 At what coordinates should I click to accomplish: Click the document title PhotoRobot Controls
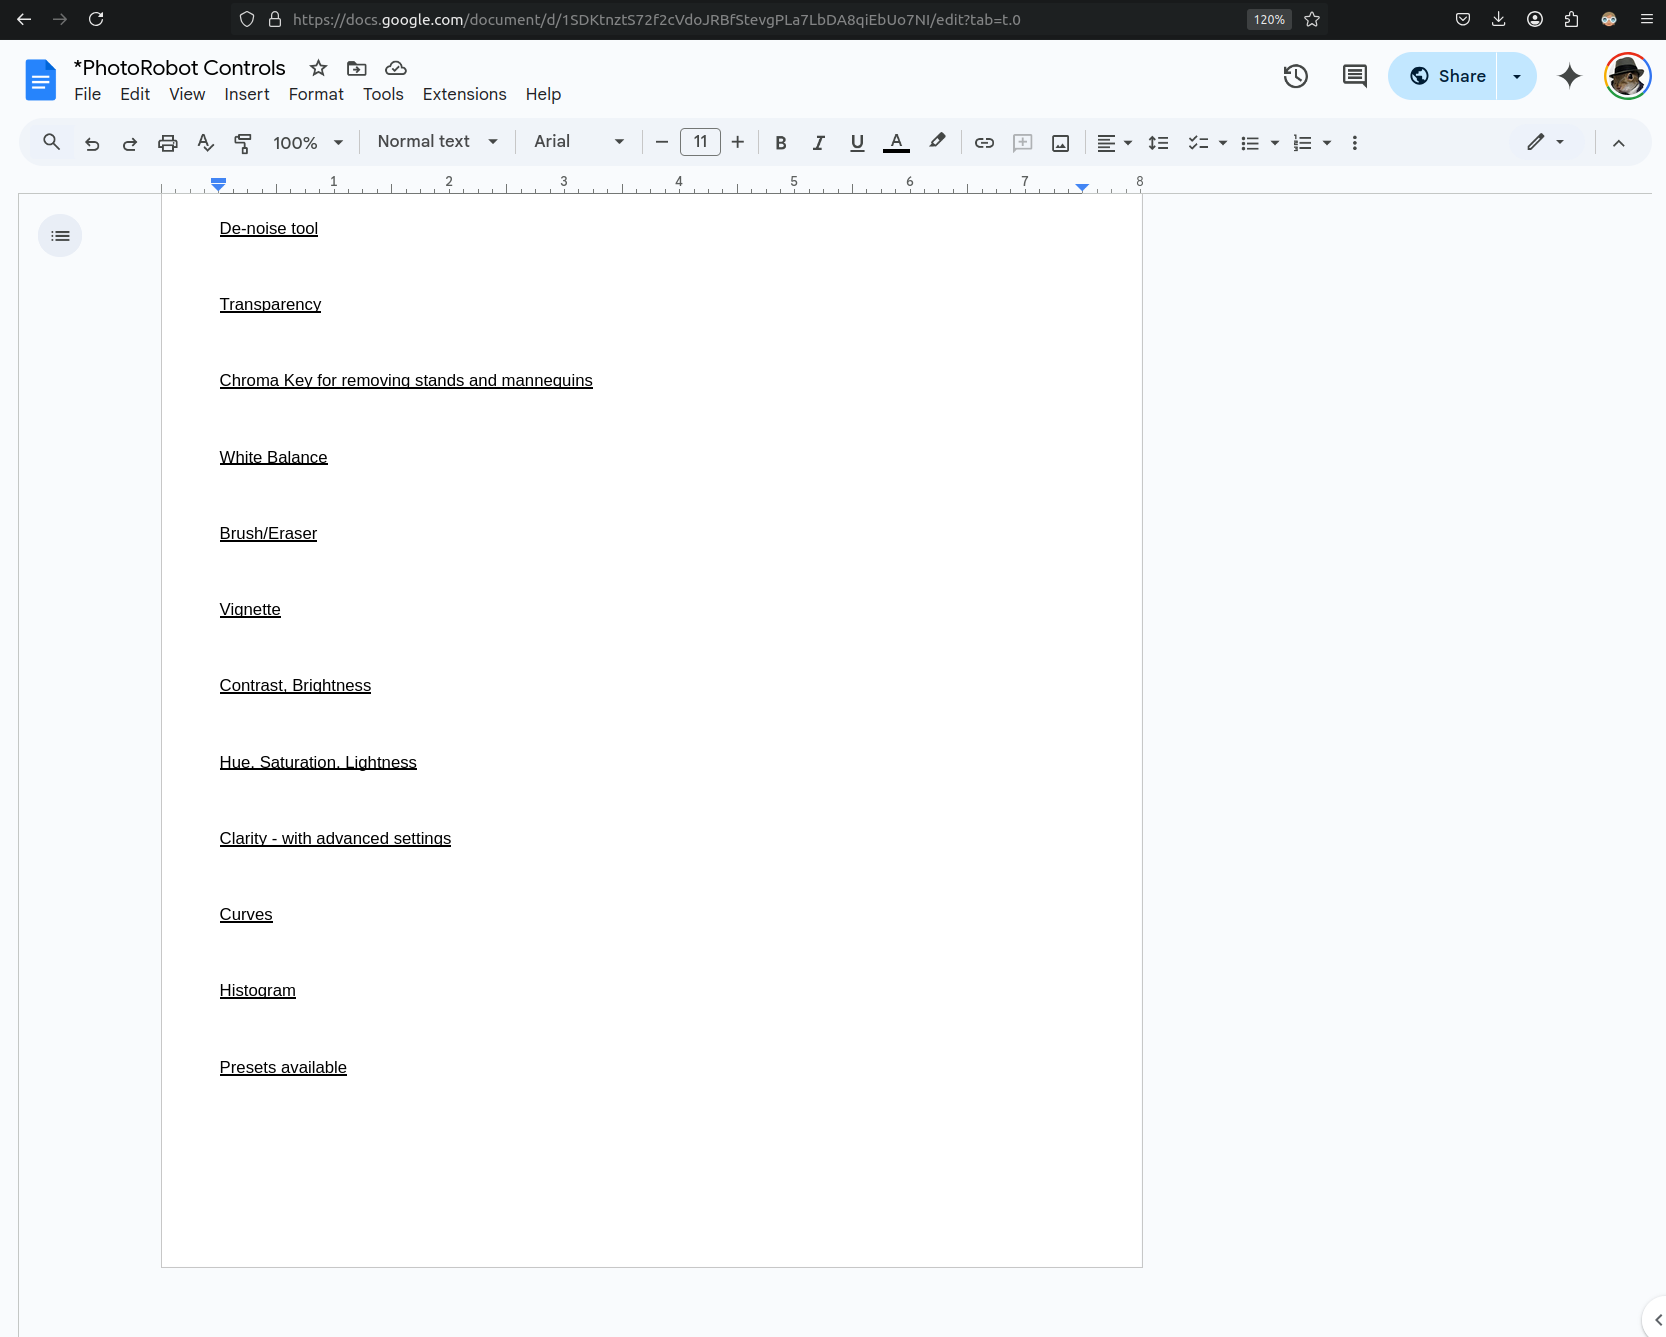180,68
